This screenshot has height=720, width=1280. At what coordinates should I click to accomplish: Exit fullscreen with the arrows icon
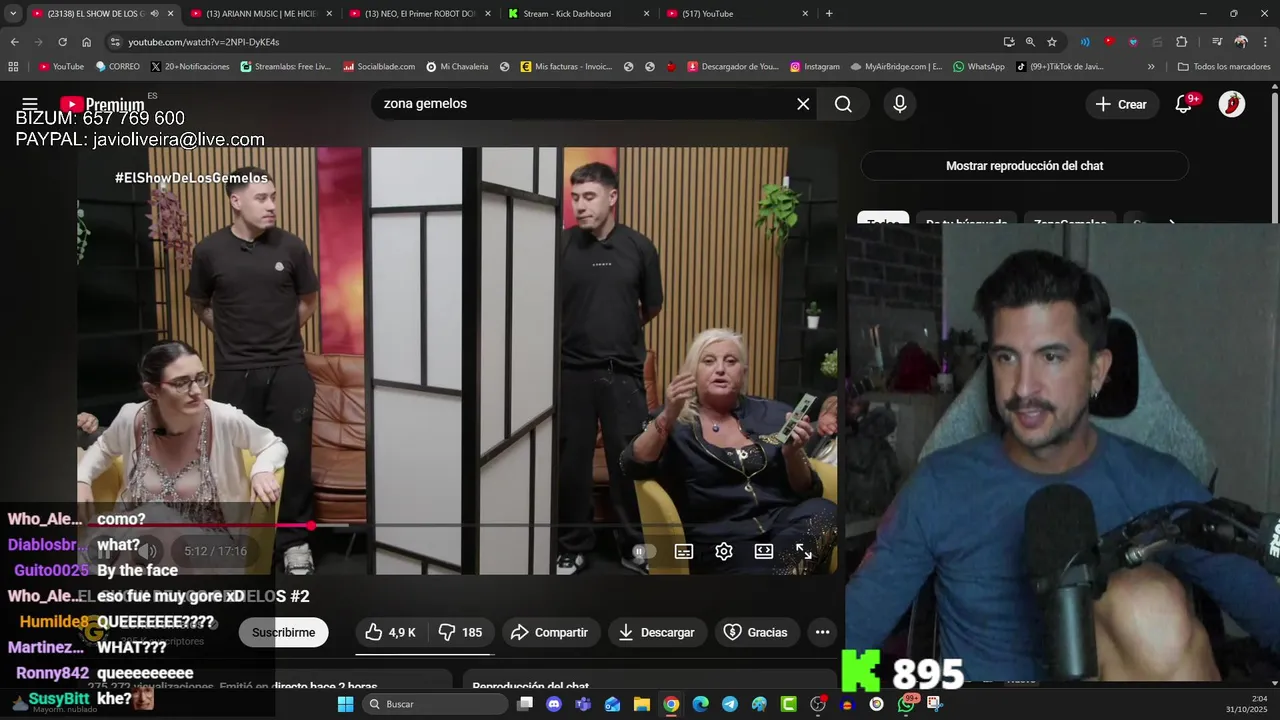tap(804, 551)
